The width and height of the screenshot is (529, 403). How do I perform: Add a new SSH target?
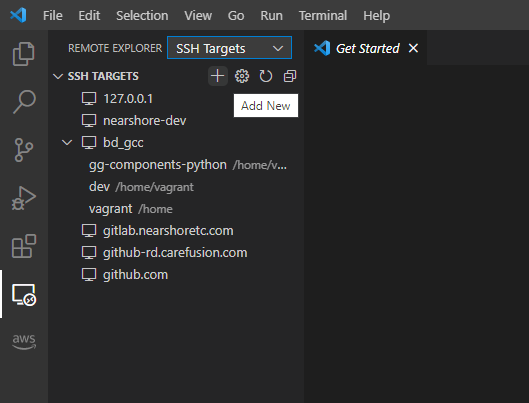(218, 76)
